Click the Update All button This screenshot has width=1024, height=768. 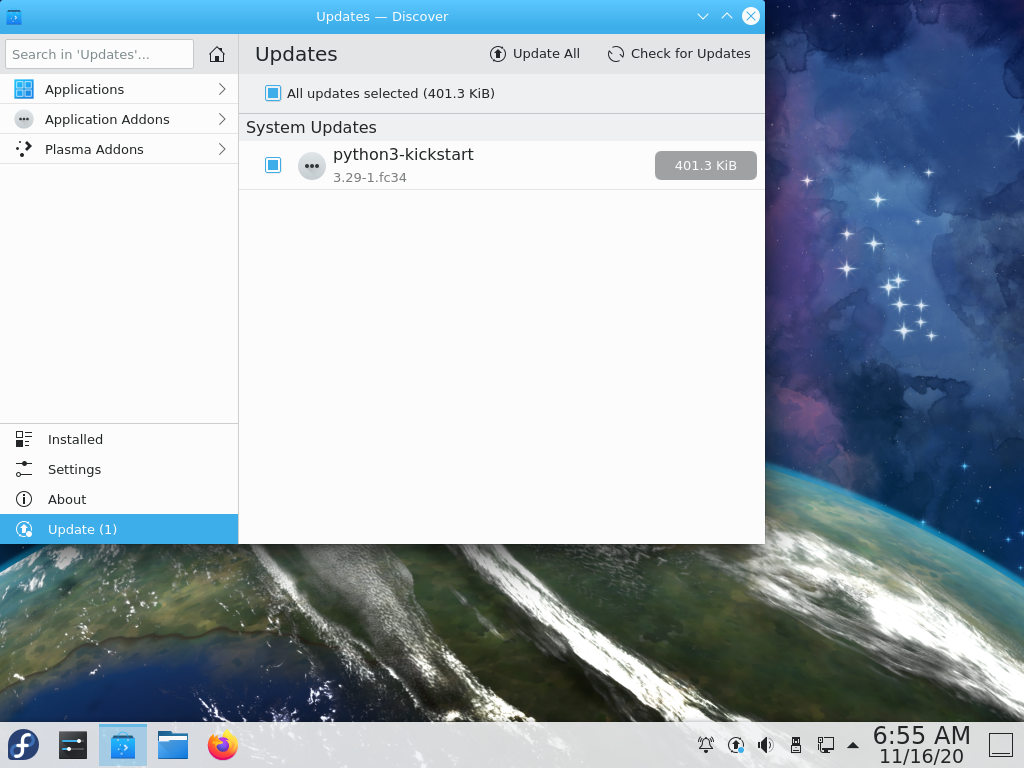(535, 54)
